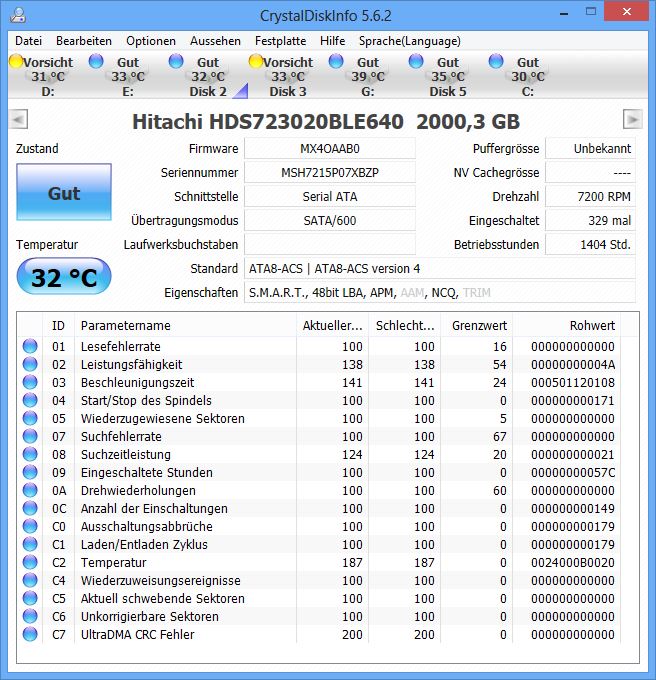Click status orb for Ausschaltungsabbrüche row
656x680 pixels.
[30, 526]
